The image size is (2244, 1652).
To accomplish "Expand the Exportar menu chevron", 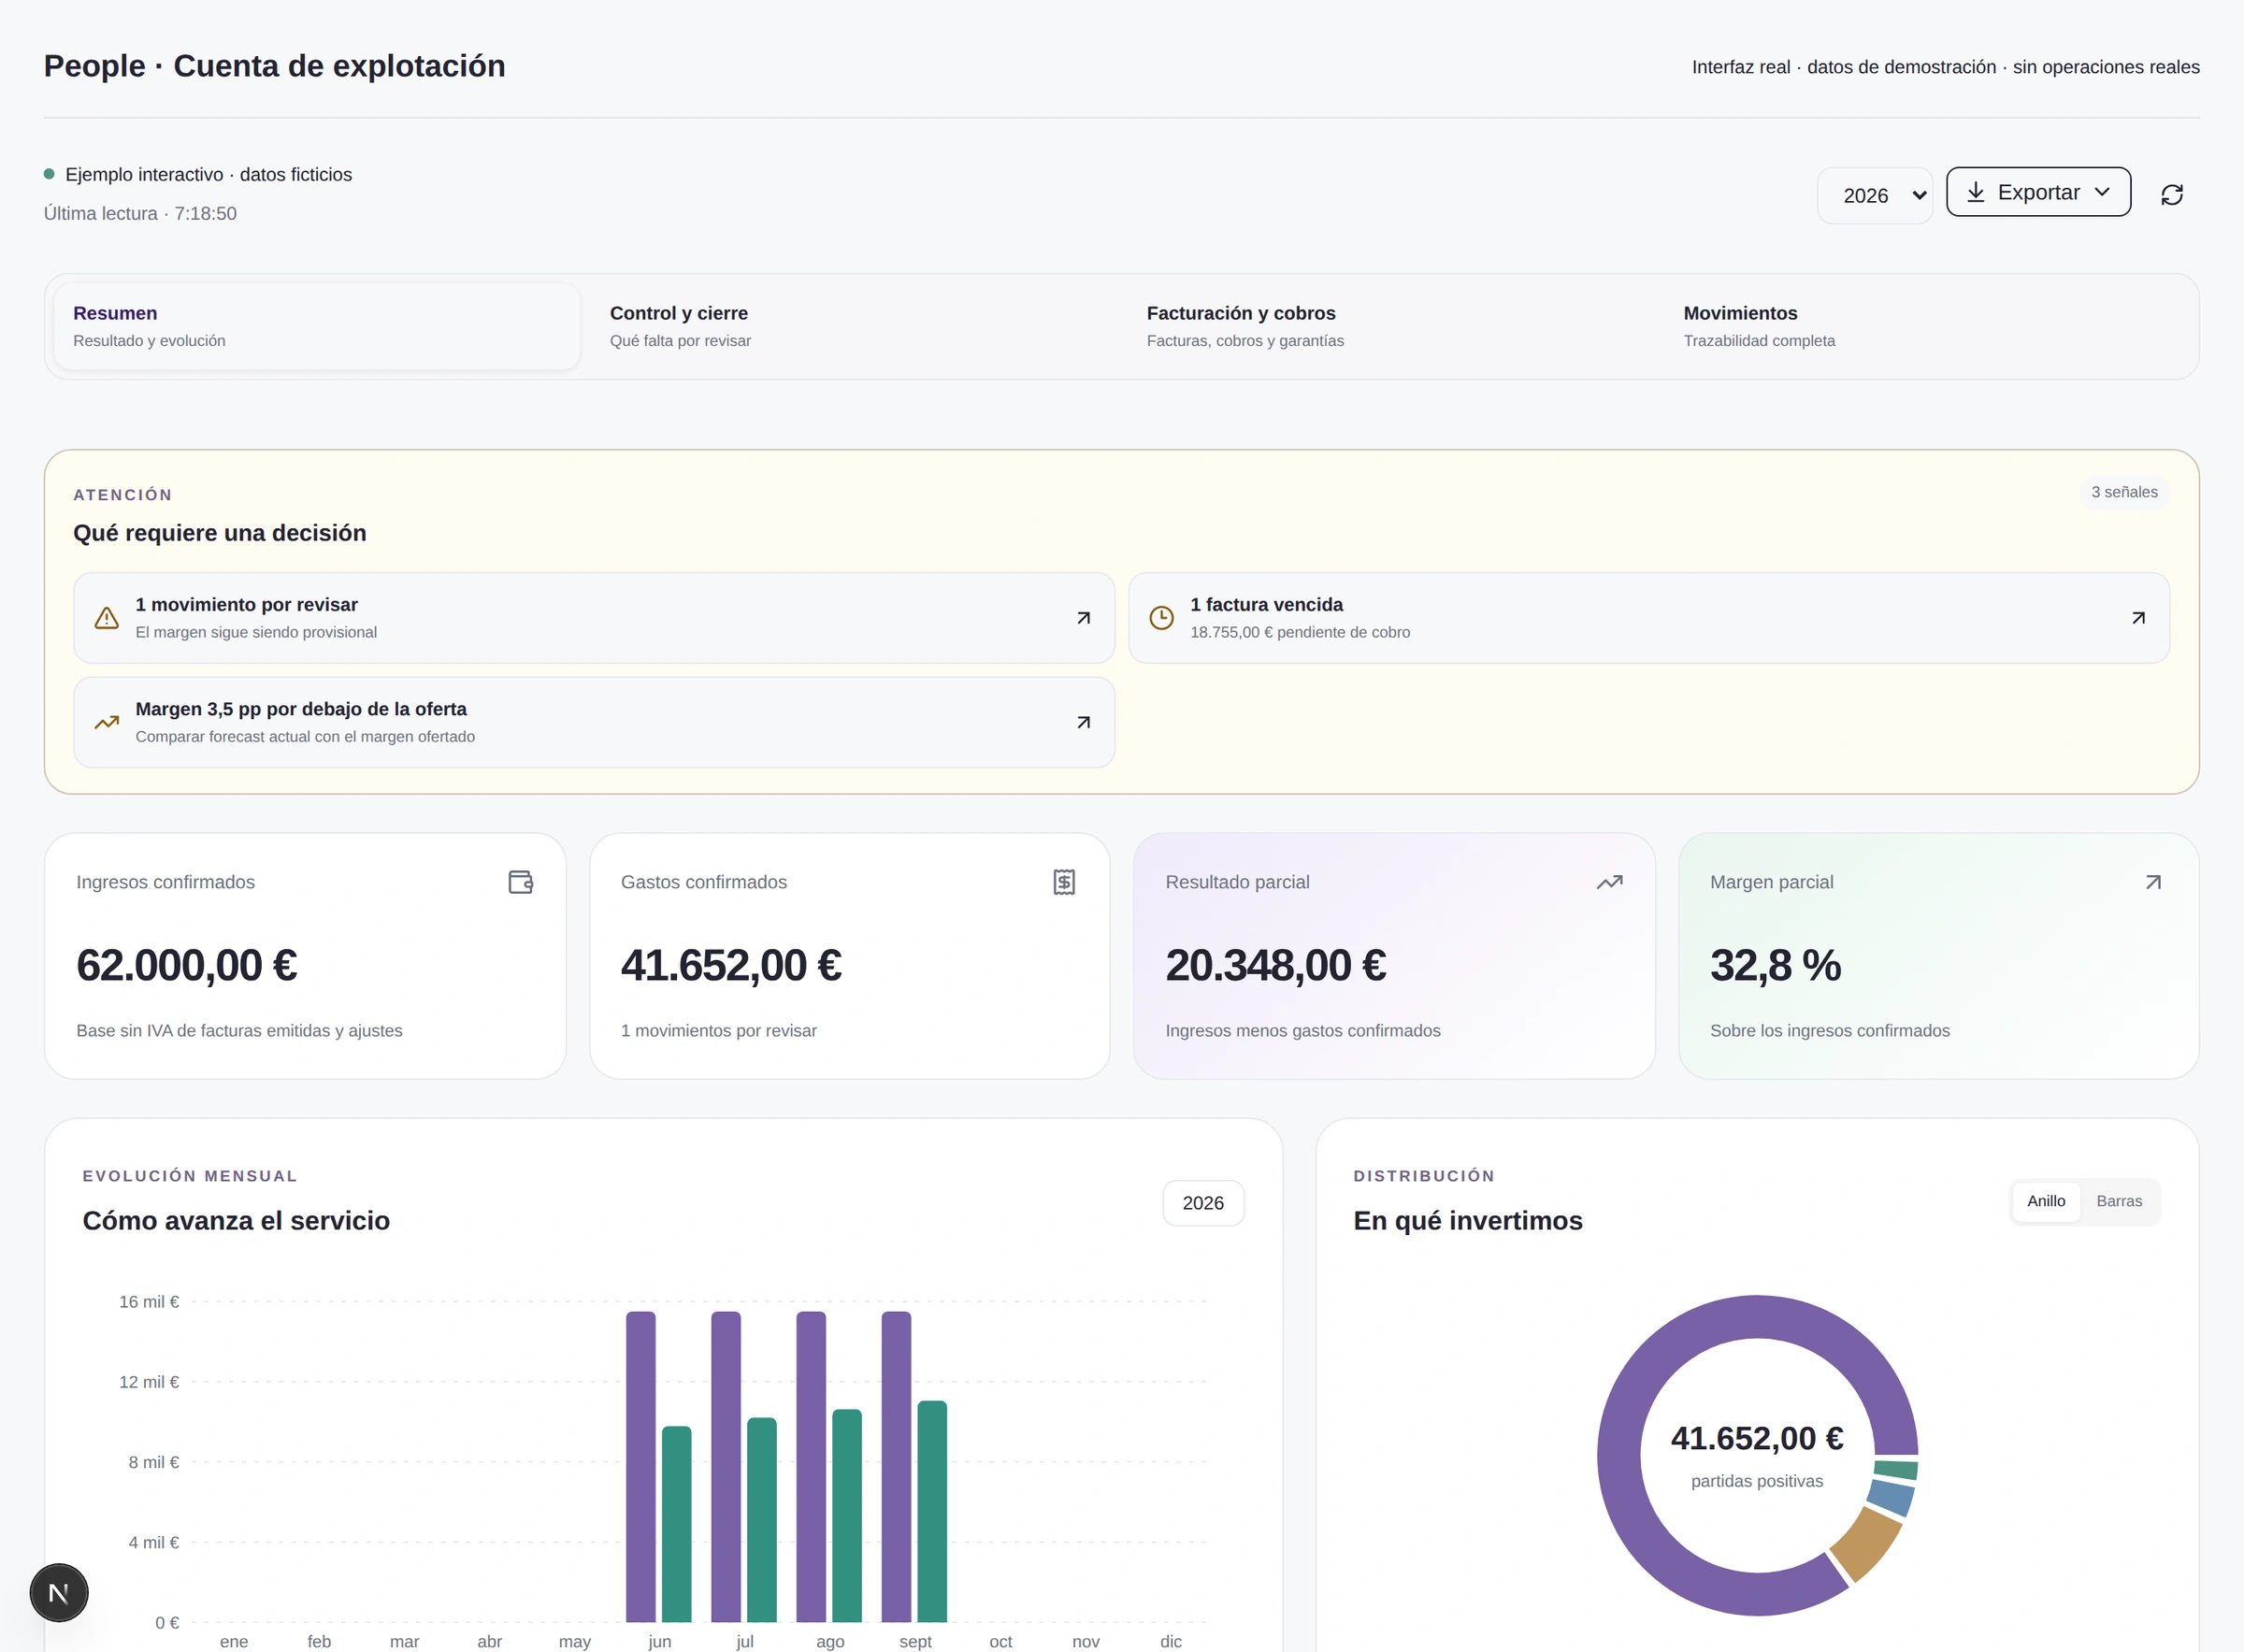I will [2102, 192].
